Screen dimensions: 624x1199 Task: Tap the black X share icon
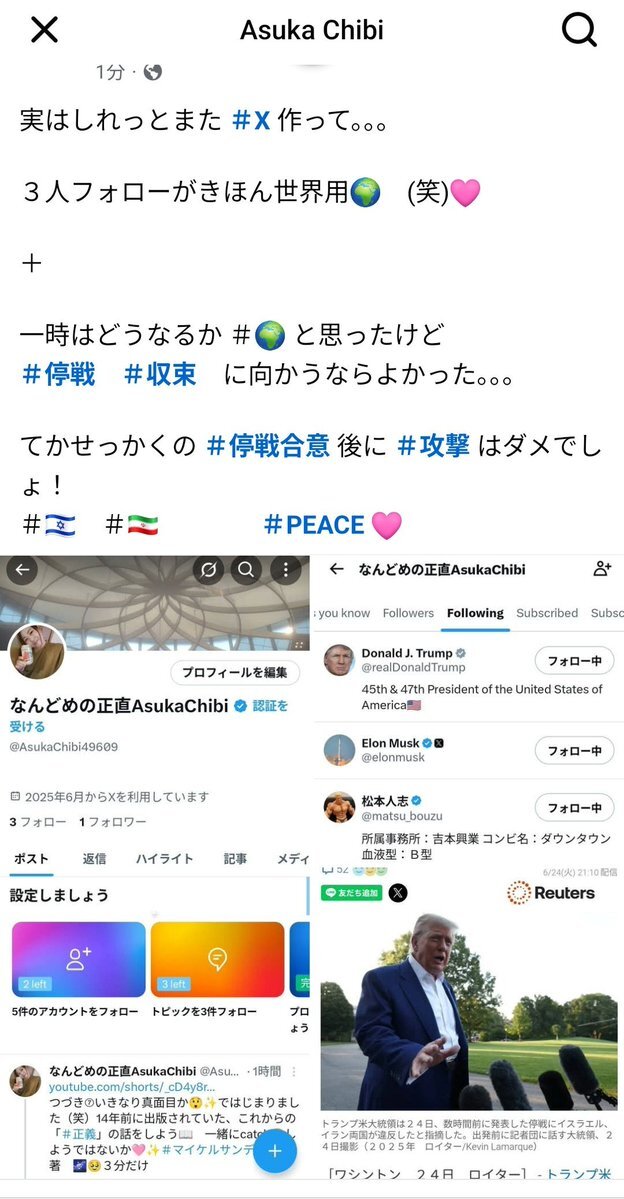(x=398, y=892)
